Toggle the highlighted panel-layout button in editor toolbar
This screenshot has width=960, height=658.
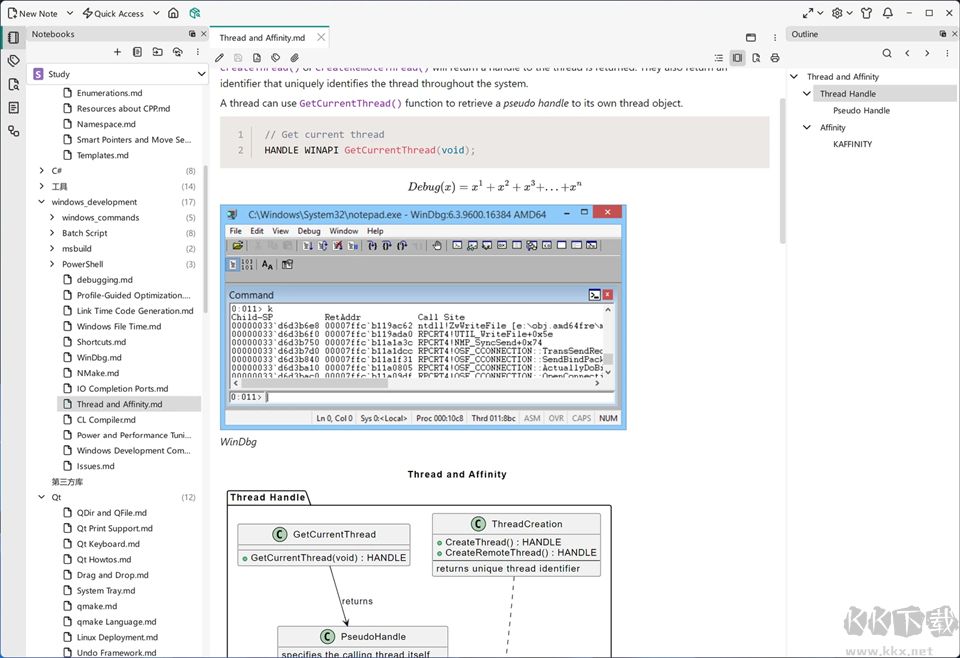738,58
